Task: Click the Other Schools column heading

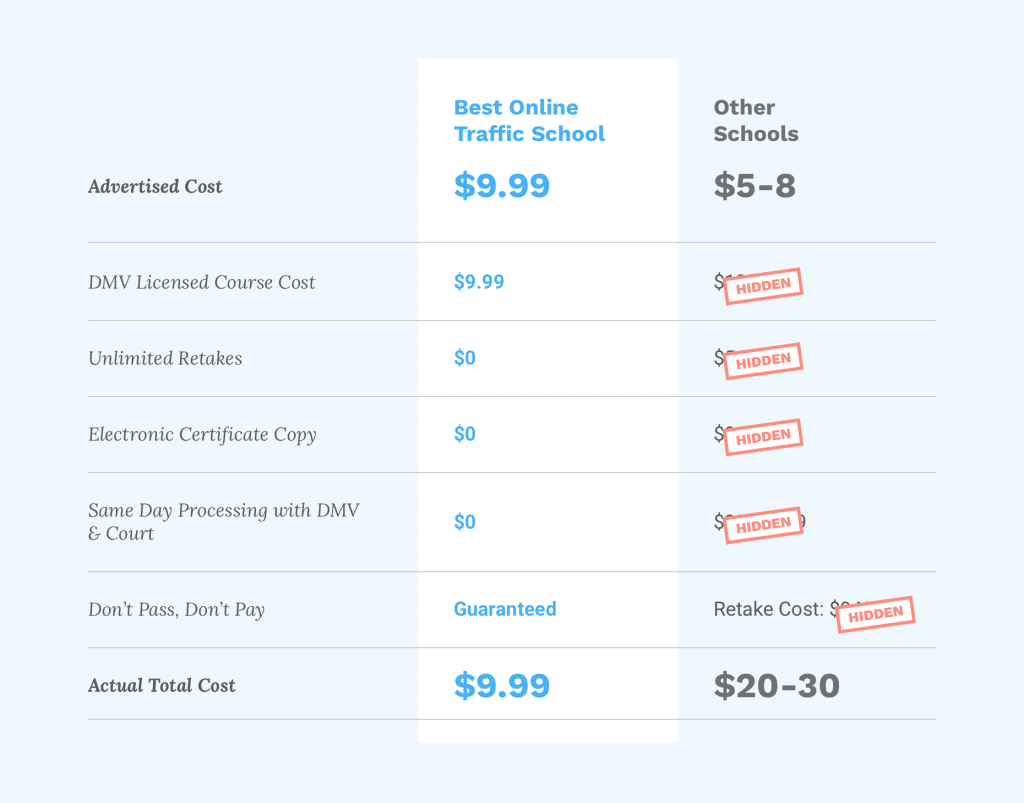Action: click(x=756, y=121)
